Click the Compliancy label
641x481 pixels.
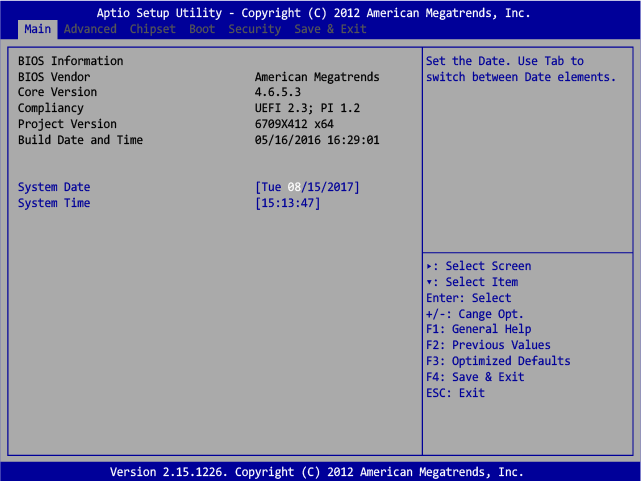[x=51, y=108]
